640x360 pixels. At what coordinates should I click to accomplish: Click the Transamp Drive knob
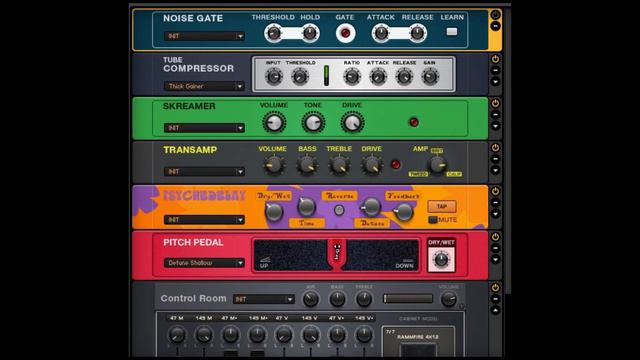coord(371,165)
